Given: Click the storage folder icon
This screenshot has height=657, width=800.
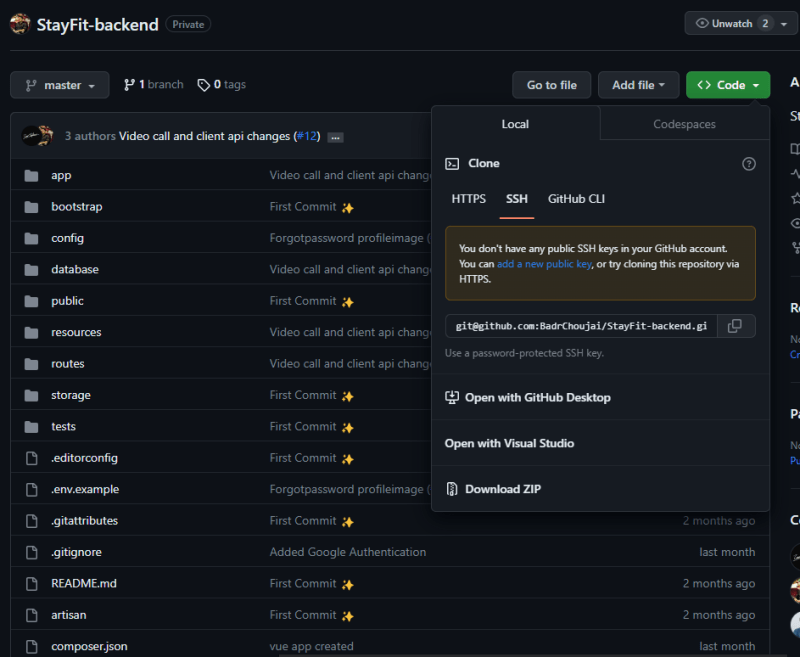Looking at the screenshot, I should (x=31, y=395).
